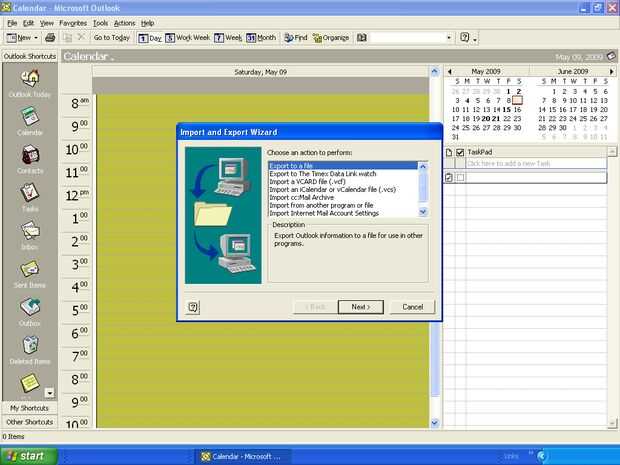Open the Find a Contact dropdown arrow
The image size is (620, 465).
(x=449, y=38)
